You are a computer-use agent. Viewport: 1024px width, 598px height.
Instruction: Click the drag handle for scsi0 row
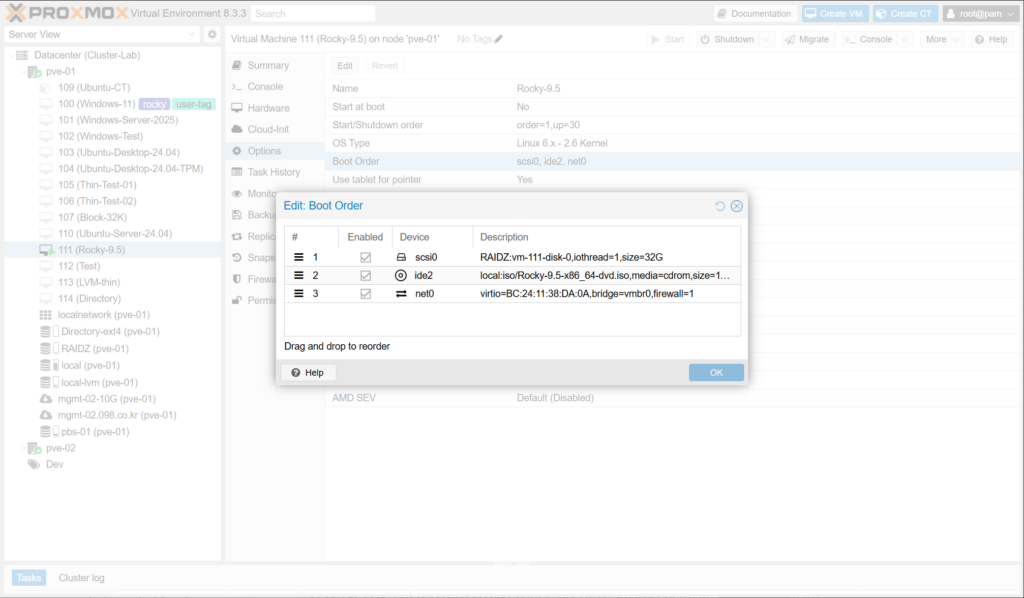[298, 257]
